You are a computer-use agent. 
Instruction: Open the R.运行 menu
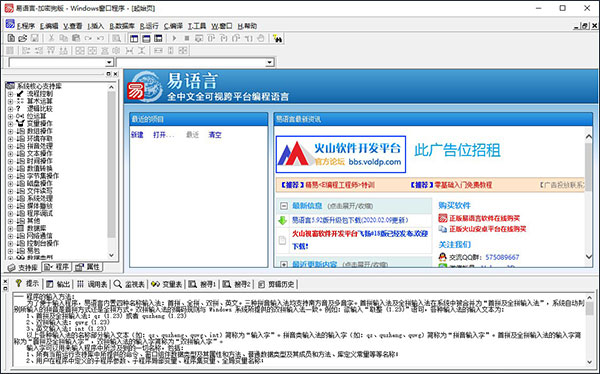point(149,26)
